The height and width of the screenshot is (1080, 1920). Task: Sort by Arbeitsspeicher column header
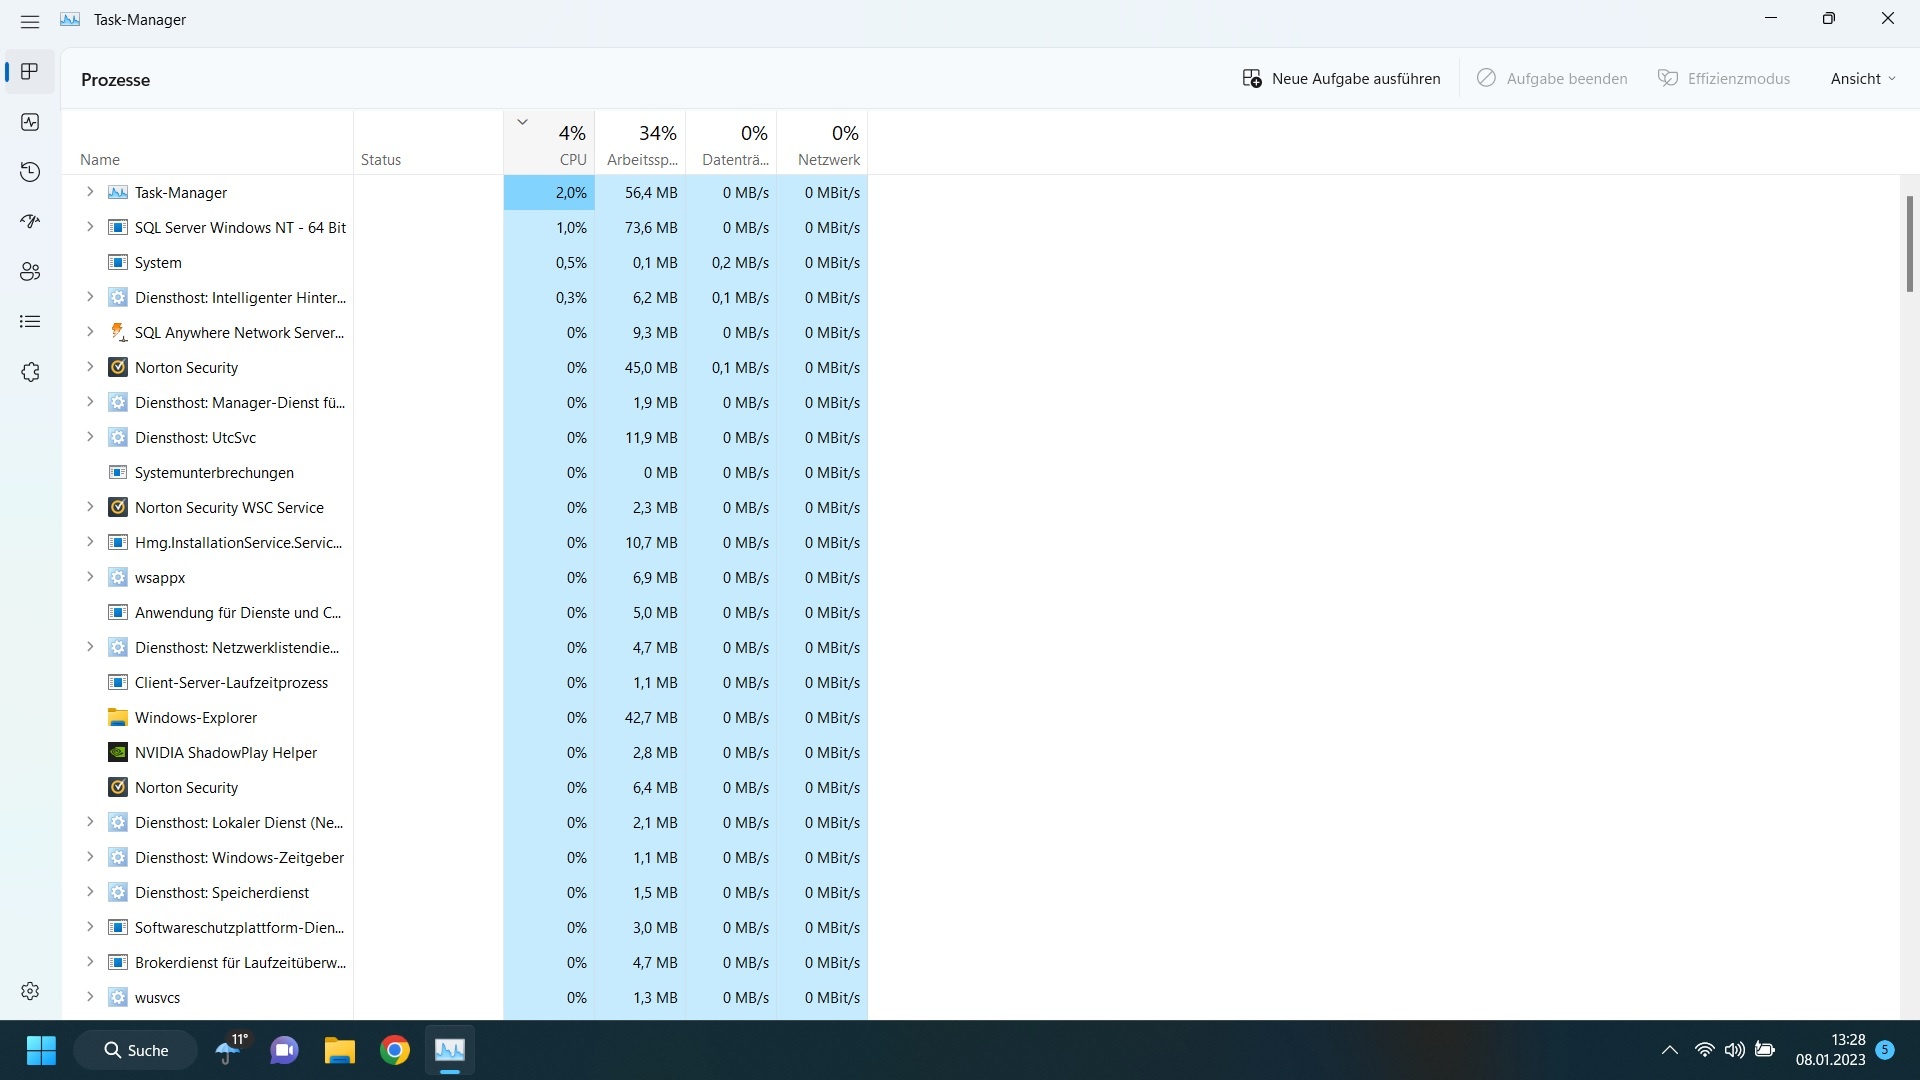pyautogui.click(x=641, y=143)
